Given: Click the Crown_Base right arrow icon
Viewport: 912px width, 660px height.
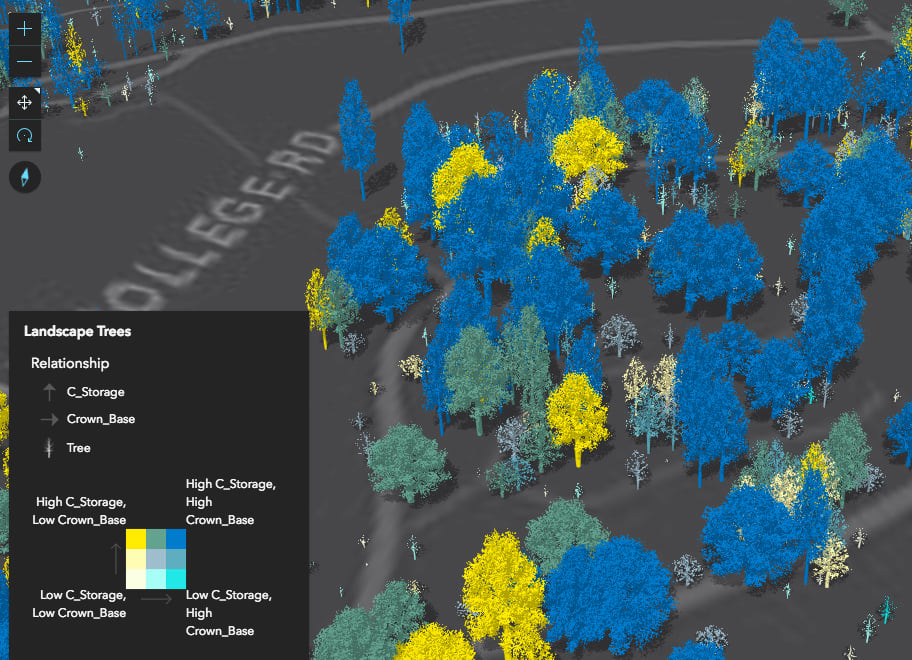Looking at the screenshot, I should (49, 419).
